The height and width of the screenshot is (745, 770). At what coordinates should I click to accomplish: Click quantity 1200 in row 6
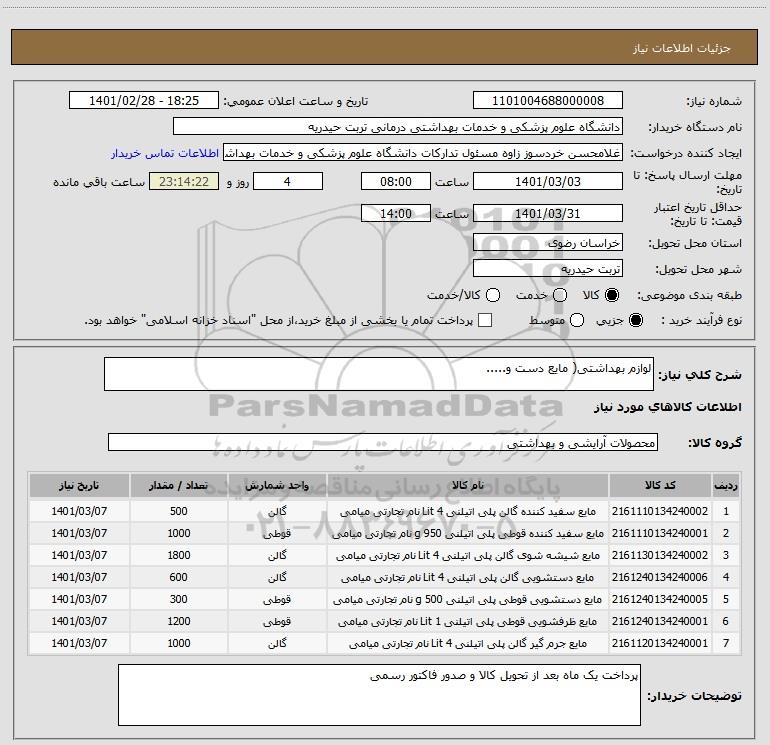click(179, 621)
